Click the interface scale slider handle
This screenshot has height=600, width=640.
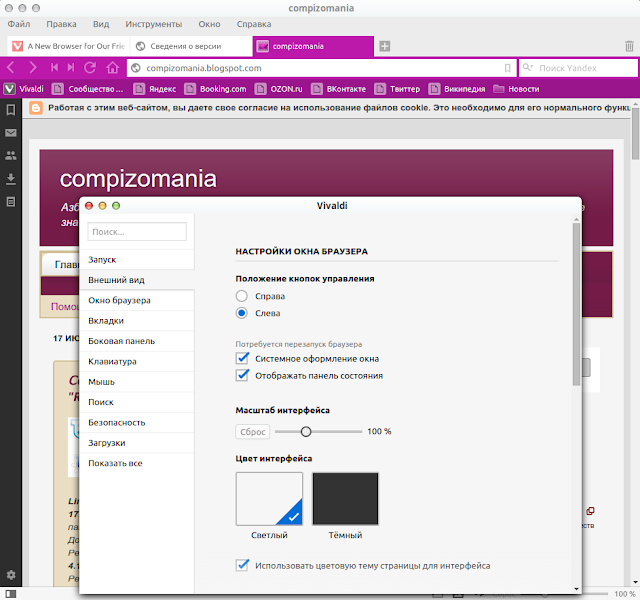(x=306, y=431)
